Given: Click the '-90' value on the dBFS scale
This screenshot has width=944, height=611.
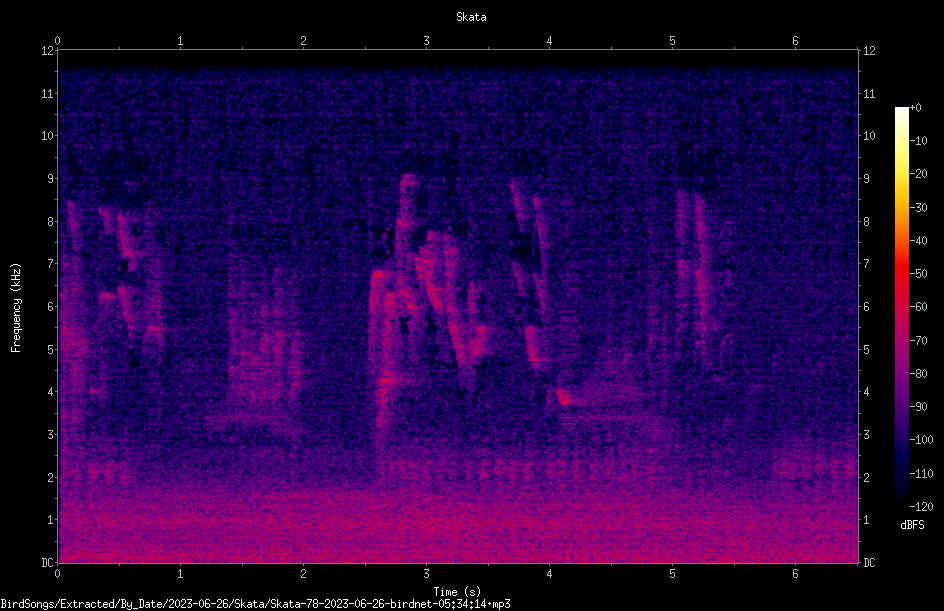Looking at the screenshot, I should [x=919, y=407].
